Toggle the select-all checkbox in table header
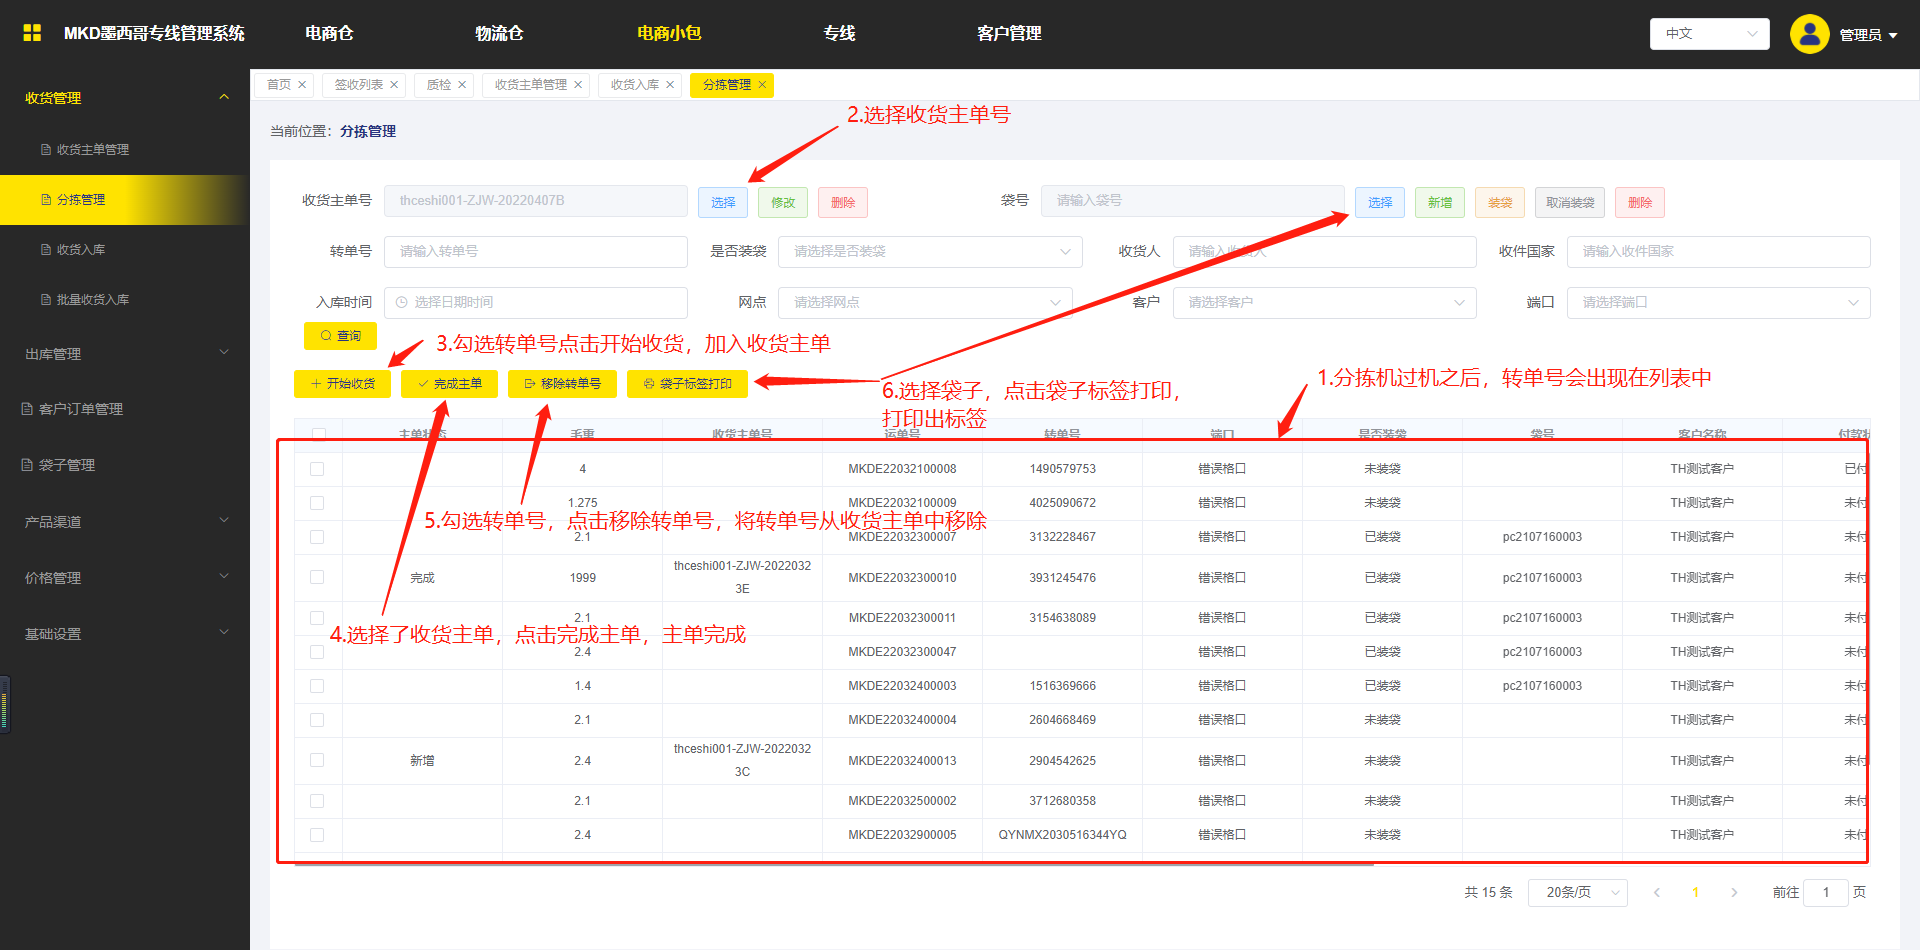1920x950 pixels. (318, 434)
